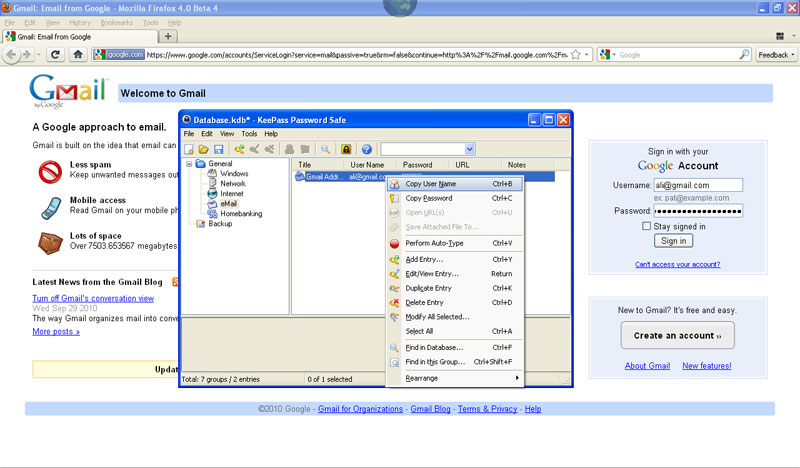This screenshot has width=800, height=468.
Task: Choose Edit/View Entry in context menu
Action: (455, 274)
